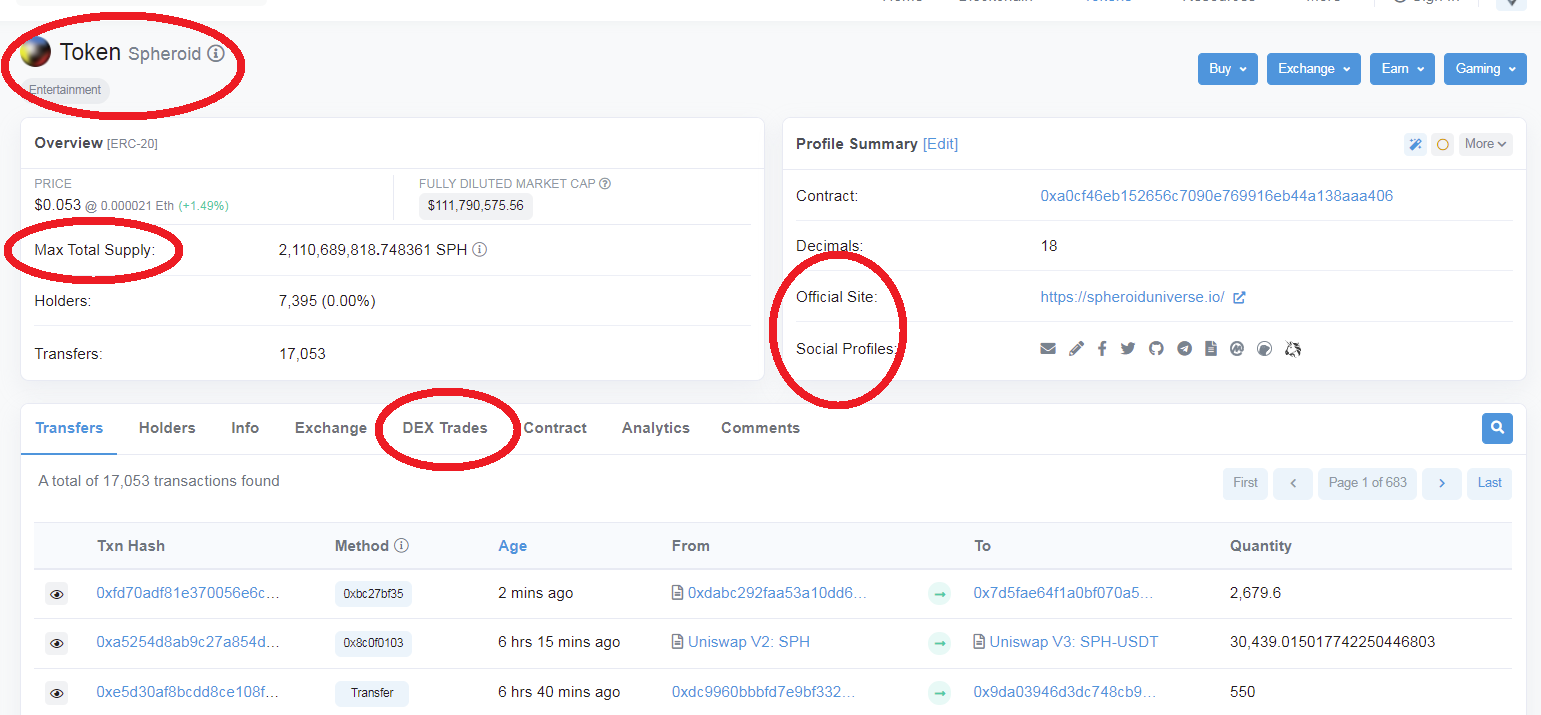Jump to the Last page of transfers

coord(1490,483)
